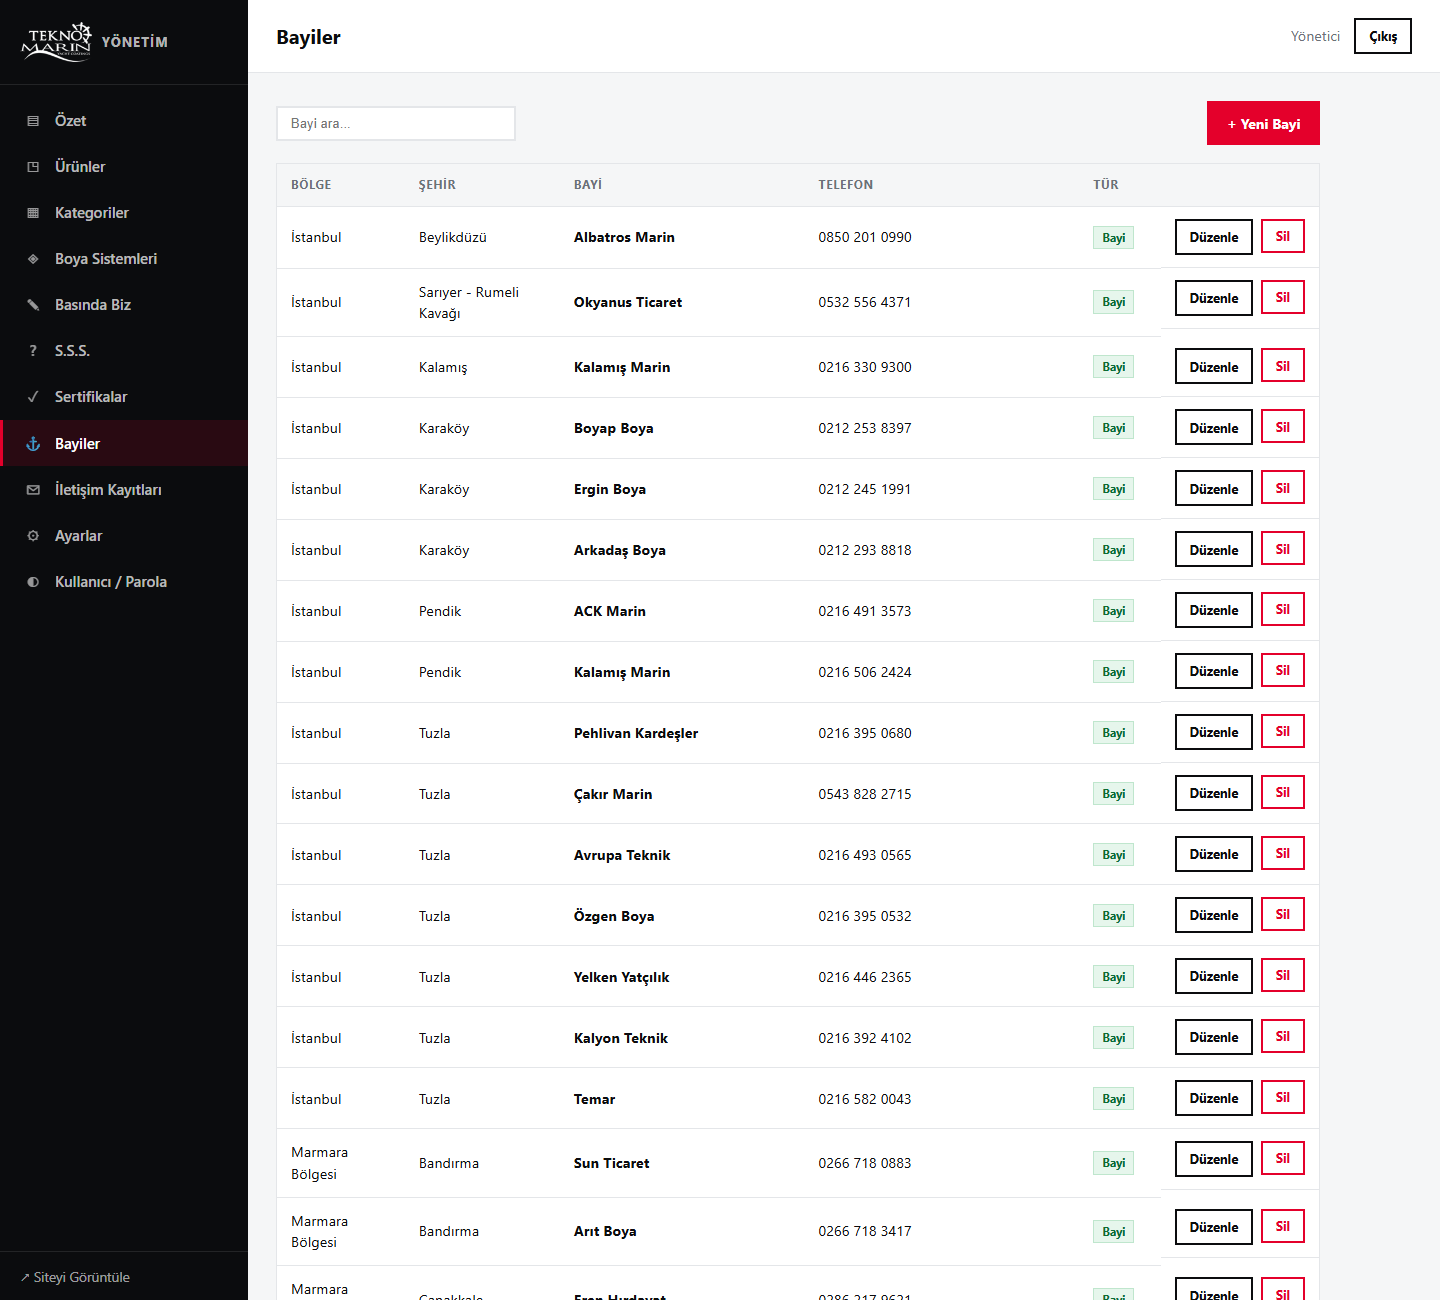
Task: Click the dealer name Boyap Boya
Action: click(614, 428)
